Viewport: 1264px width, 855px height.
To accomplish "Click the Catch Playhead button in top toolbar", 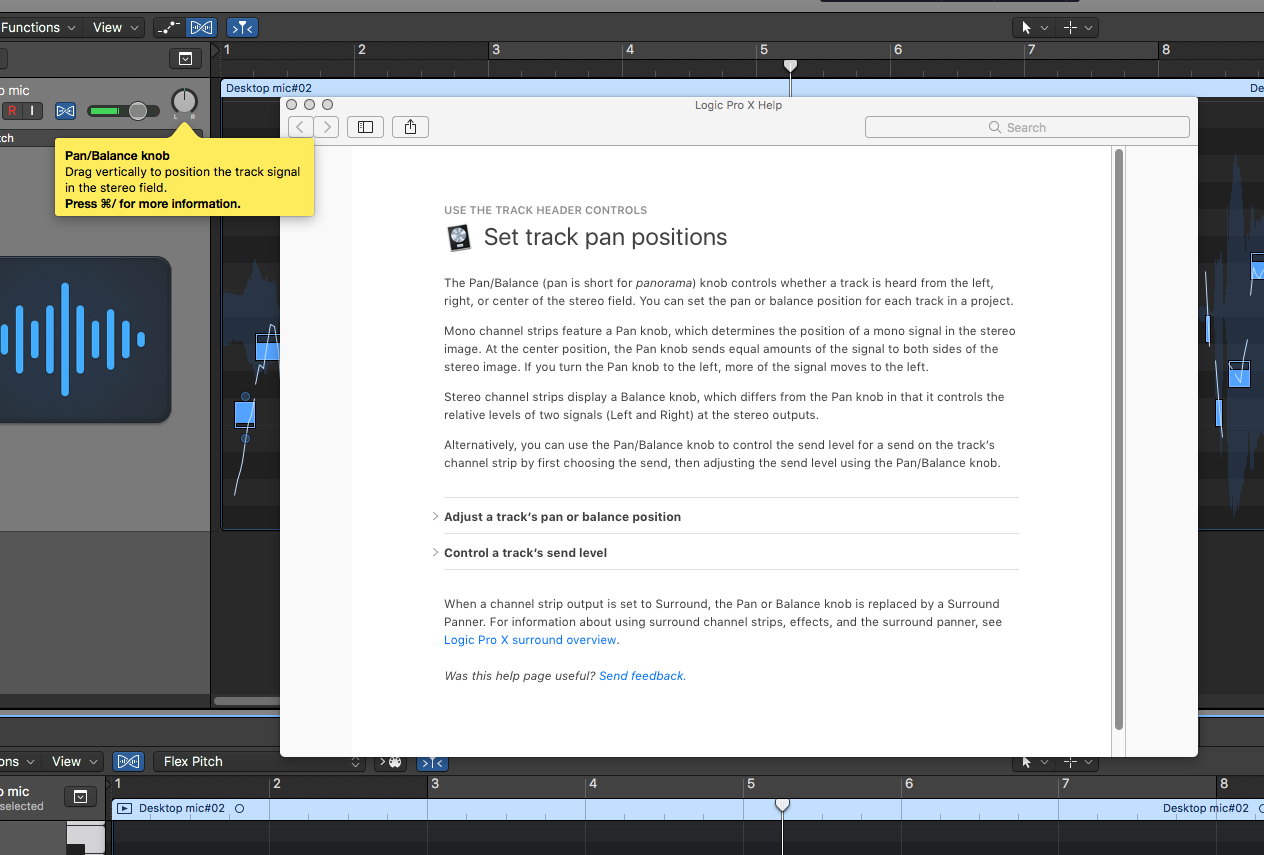I will (x=241, y=28).
